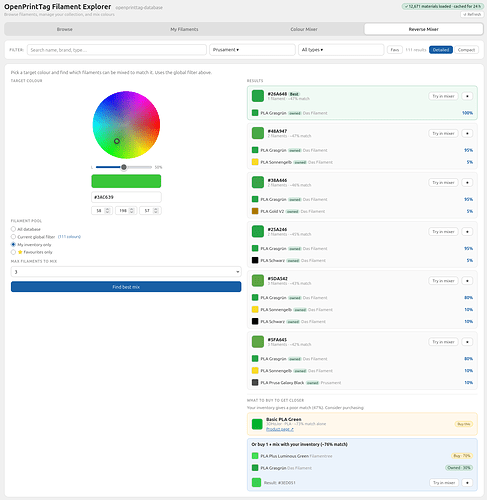Star the #38A446 mix result

[467, 182]
